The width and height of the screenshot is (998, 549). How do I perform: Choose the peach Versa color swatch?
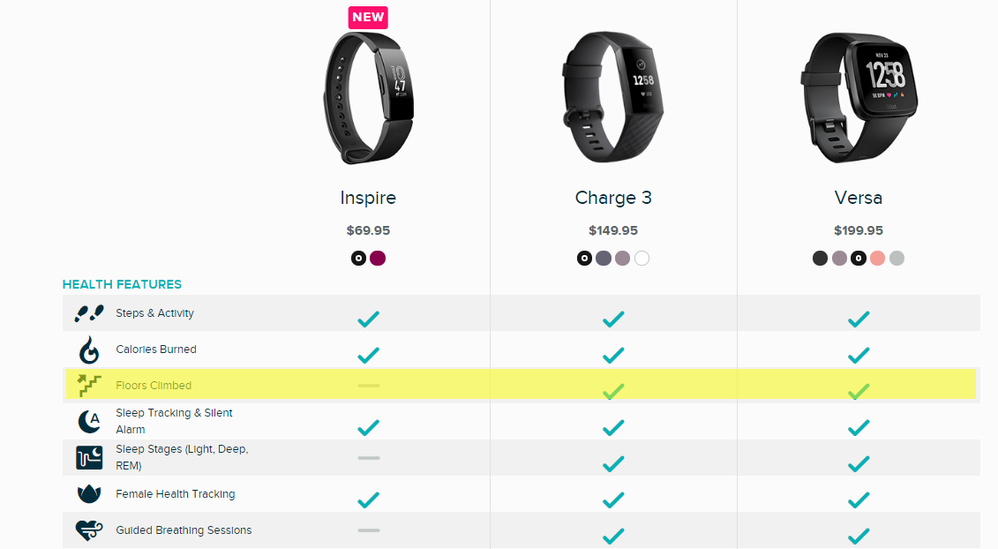(x=877, y=258)
